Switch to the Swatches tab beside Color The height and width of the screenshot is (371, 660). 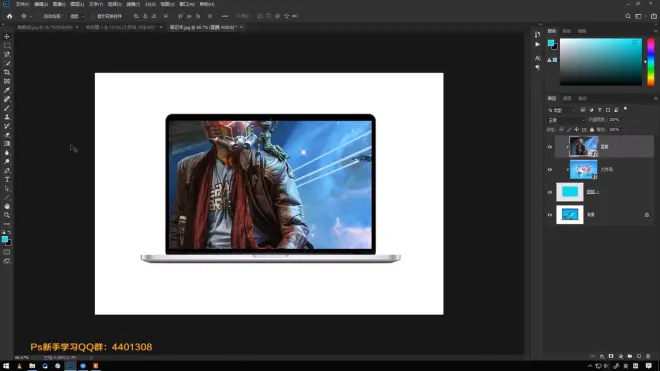point(567,31)
